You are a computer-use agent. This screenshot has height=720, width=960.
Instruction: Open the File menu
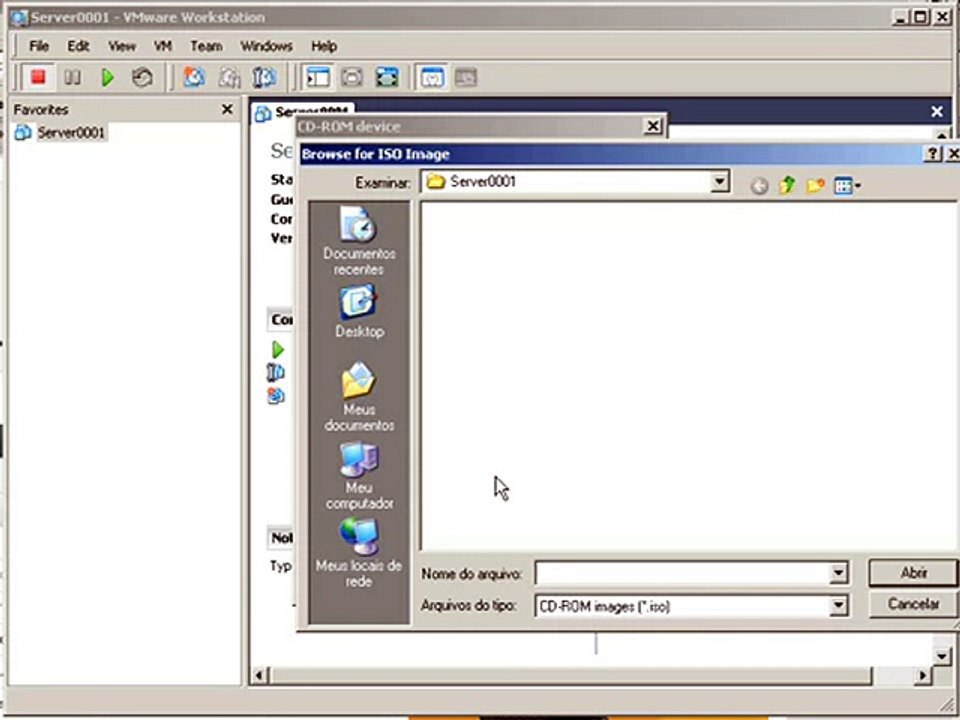coord(39,46)
